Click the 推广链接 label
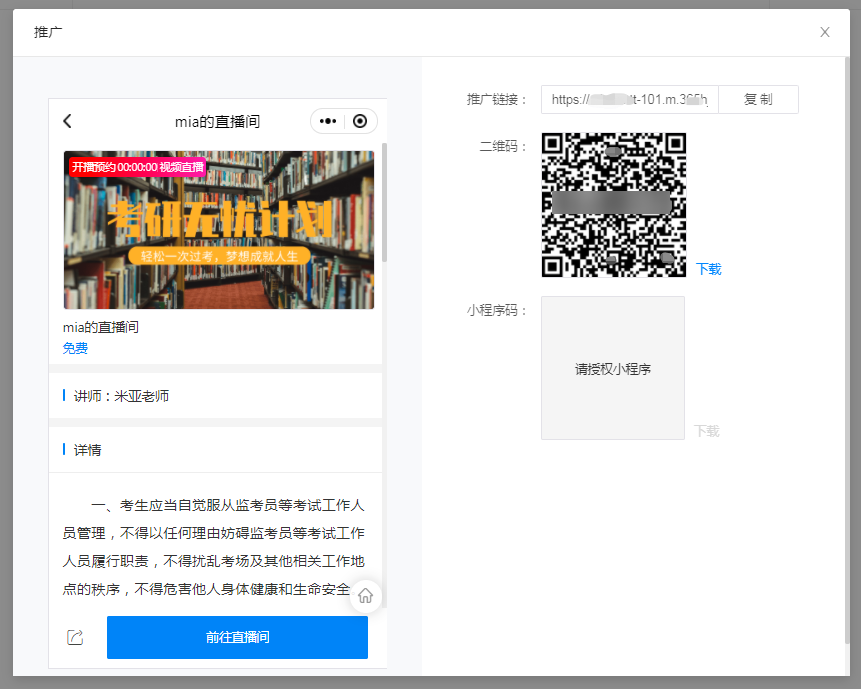This screenshot has height=689, width=861. (497, 99)
